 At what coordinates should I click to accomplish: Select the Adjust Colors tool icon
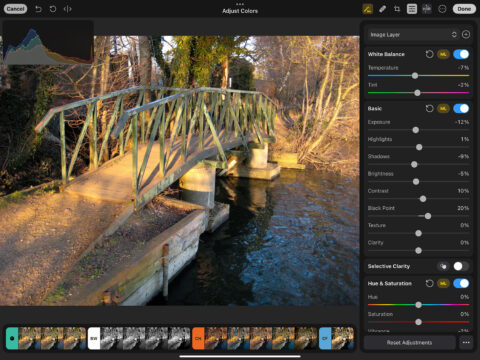(x=368, y=9)
